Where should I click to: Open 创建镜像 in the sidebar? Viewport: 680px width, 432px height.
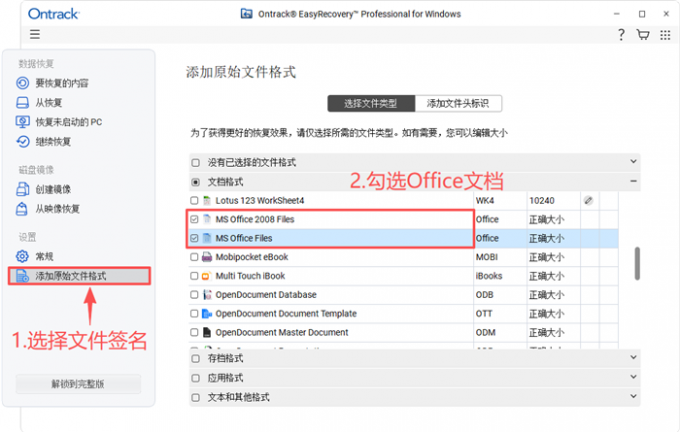click(x=53, y=190)
